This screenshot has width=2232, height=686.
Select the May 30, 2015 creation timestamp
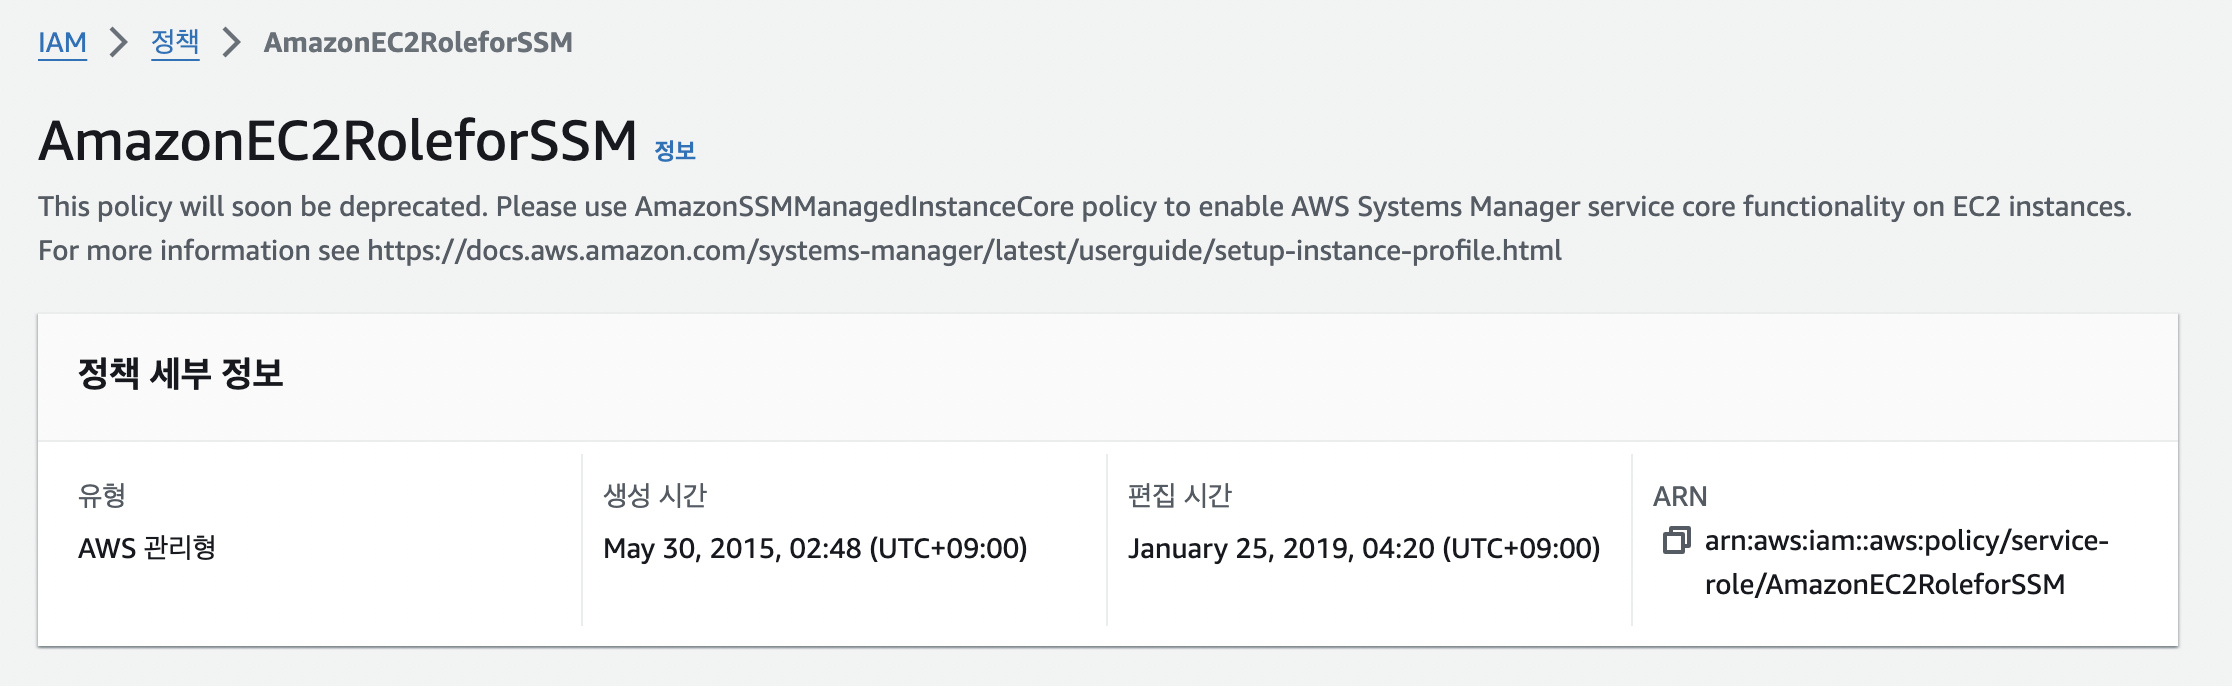(815, 548)
